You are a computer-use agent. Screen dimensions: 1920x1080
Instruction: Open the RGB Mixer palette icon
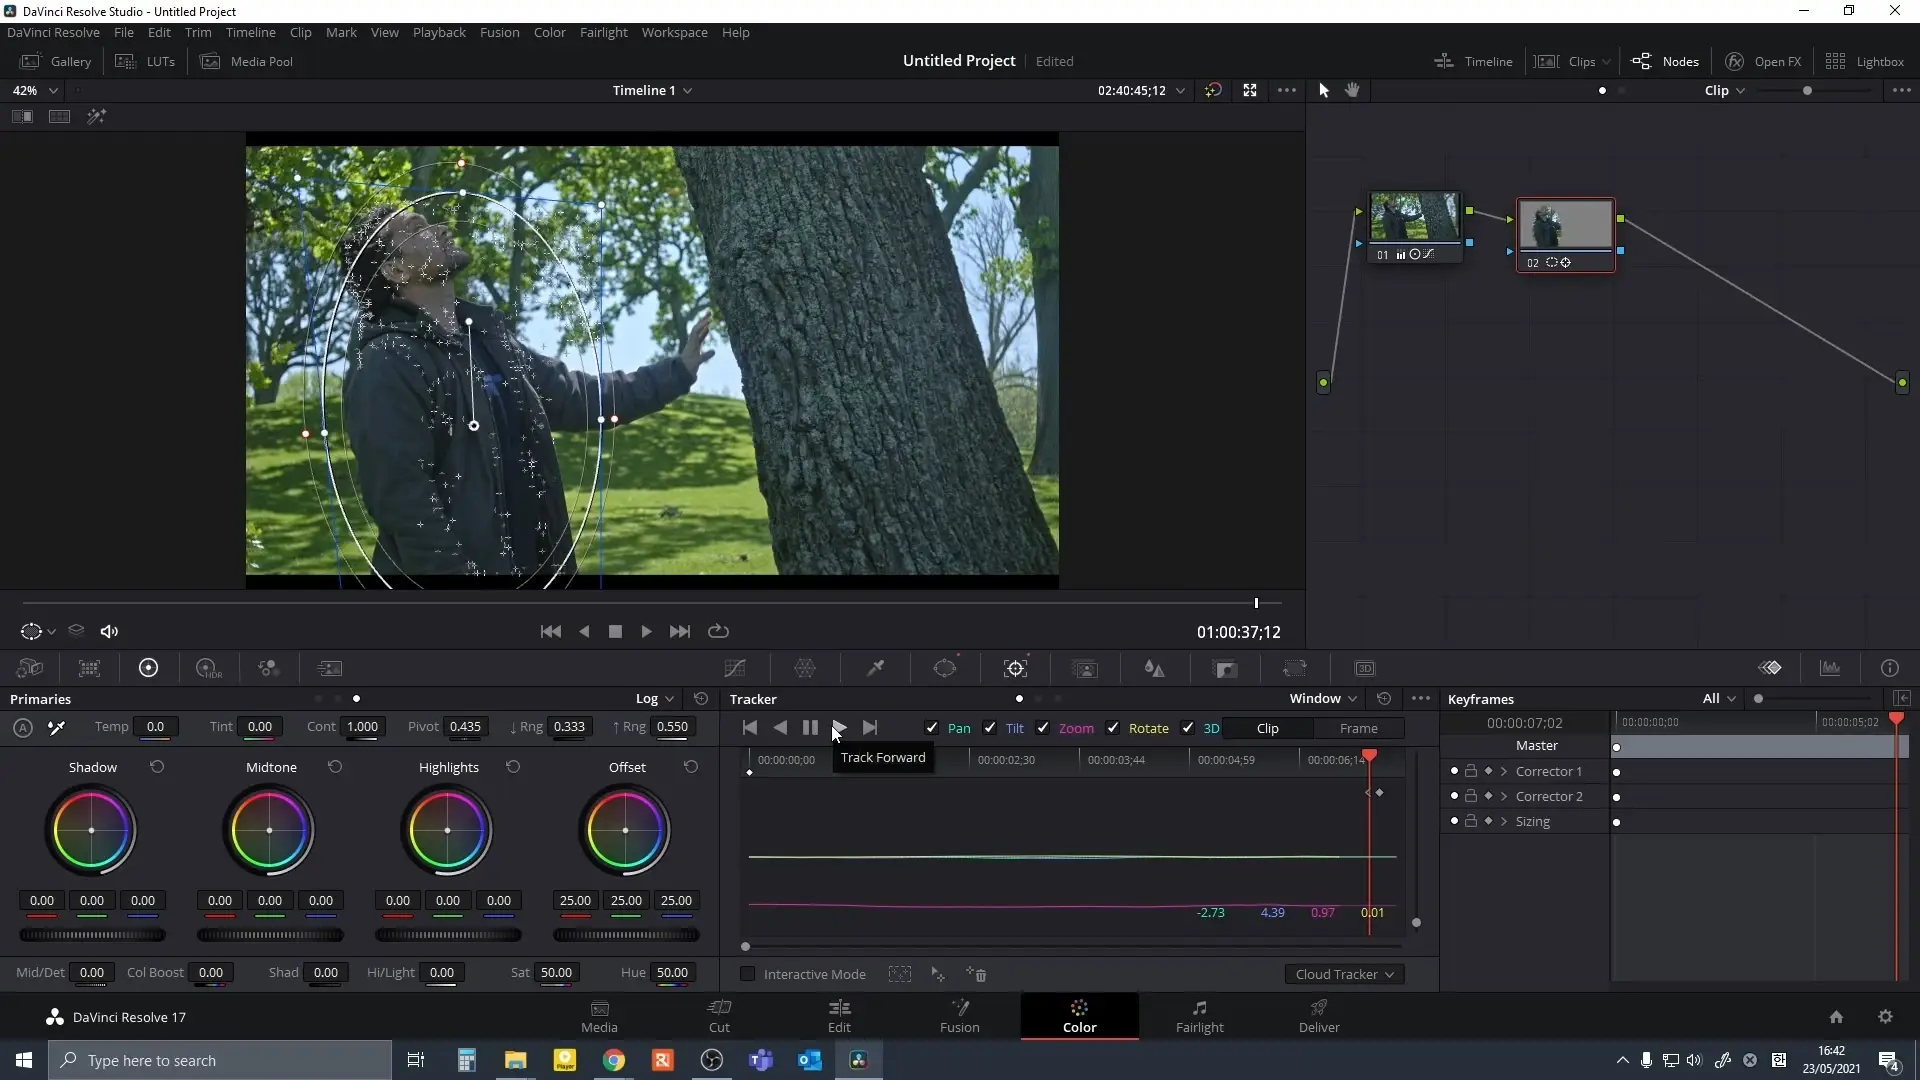point(268,668)
